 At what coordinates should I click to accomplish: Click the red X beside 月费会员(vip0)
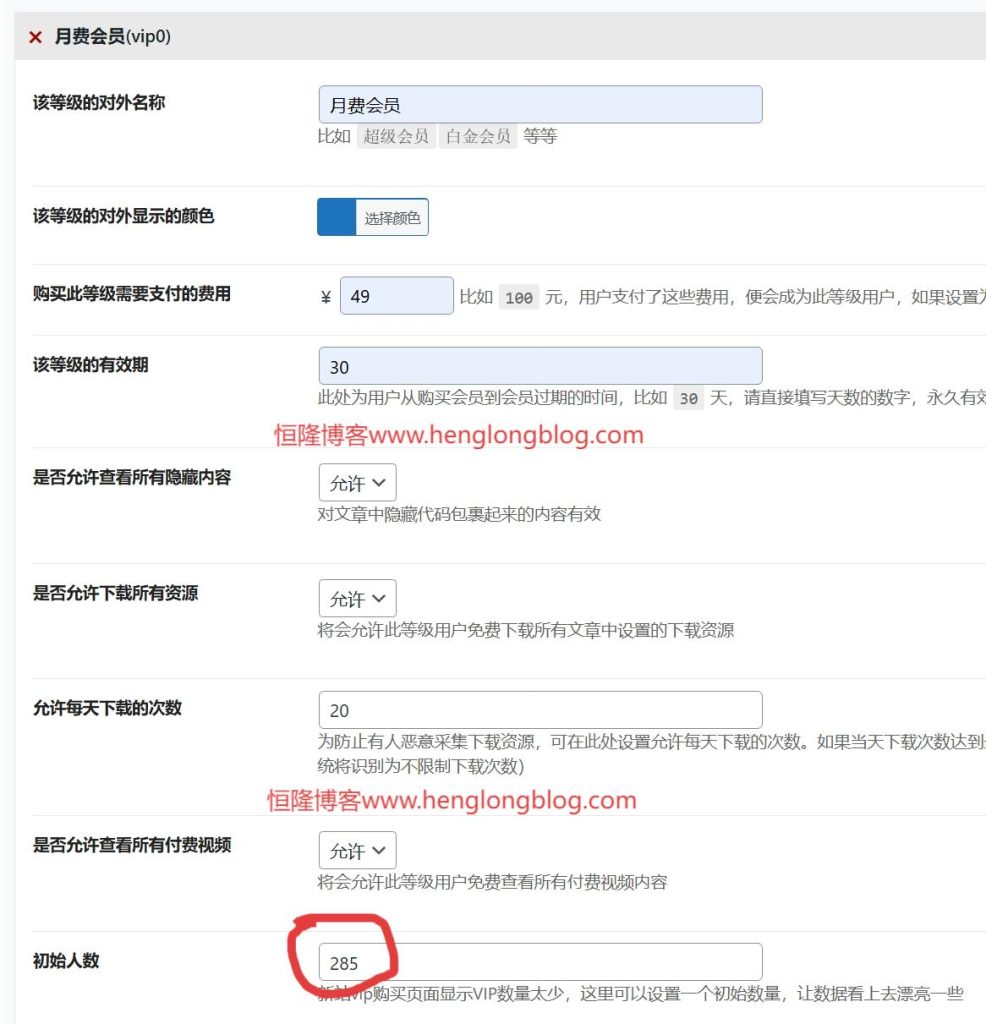tap(35, 37)
